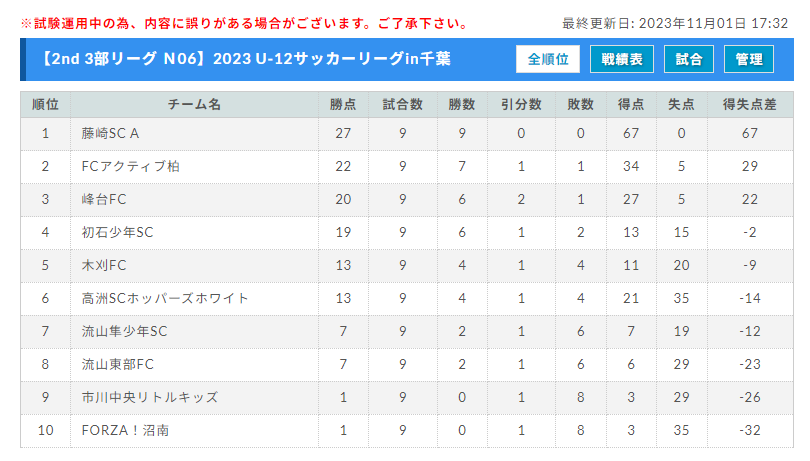Image resolution: width=810 pixels, height=461 pixels.
Task: Open the 試合 tab
Action: point(689,59)
